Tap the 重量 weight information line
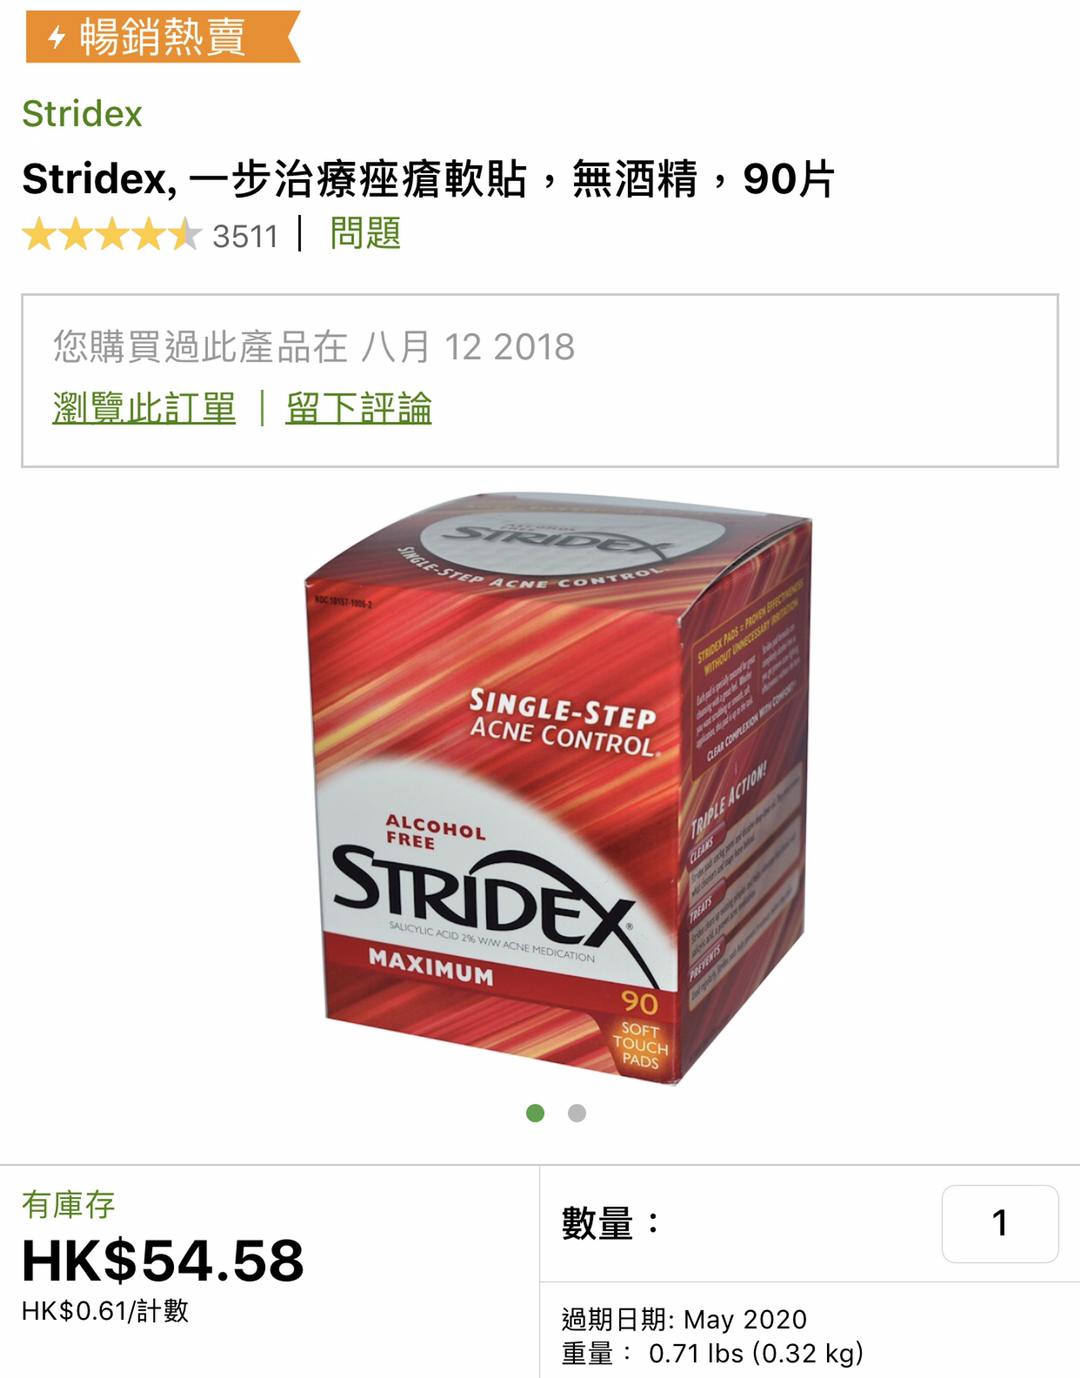1080x1378 pixels. pyautogui.click(x=712, y=1353)
